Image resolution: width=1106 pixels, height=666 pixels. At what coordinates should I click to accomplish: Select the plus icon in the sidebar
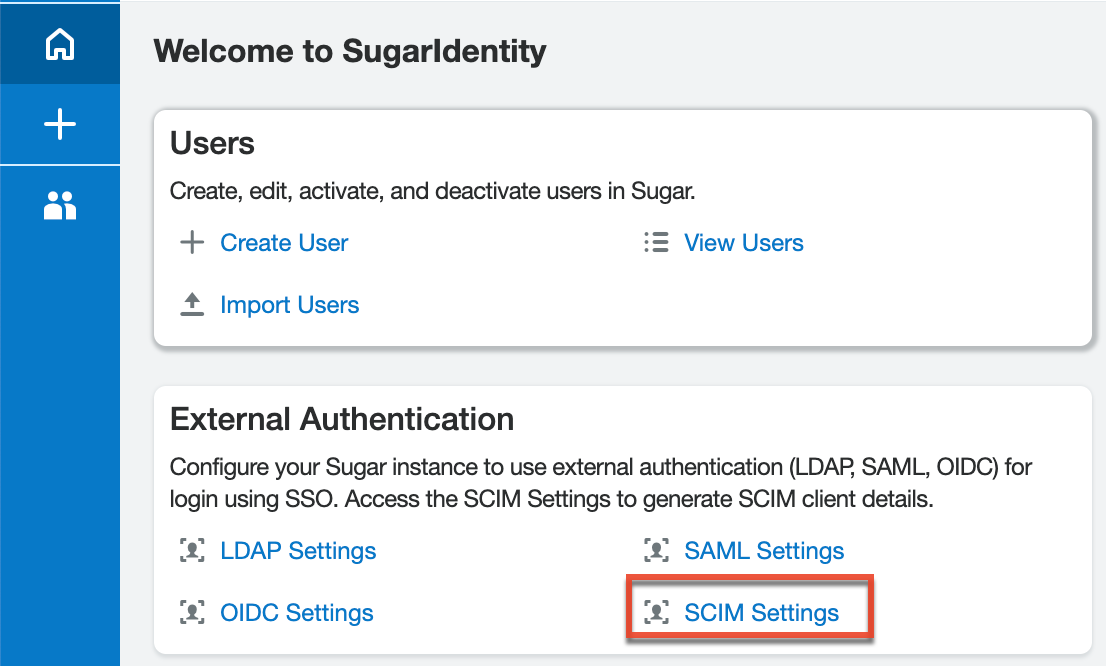[60, 124]
